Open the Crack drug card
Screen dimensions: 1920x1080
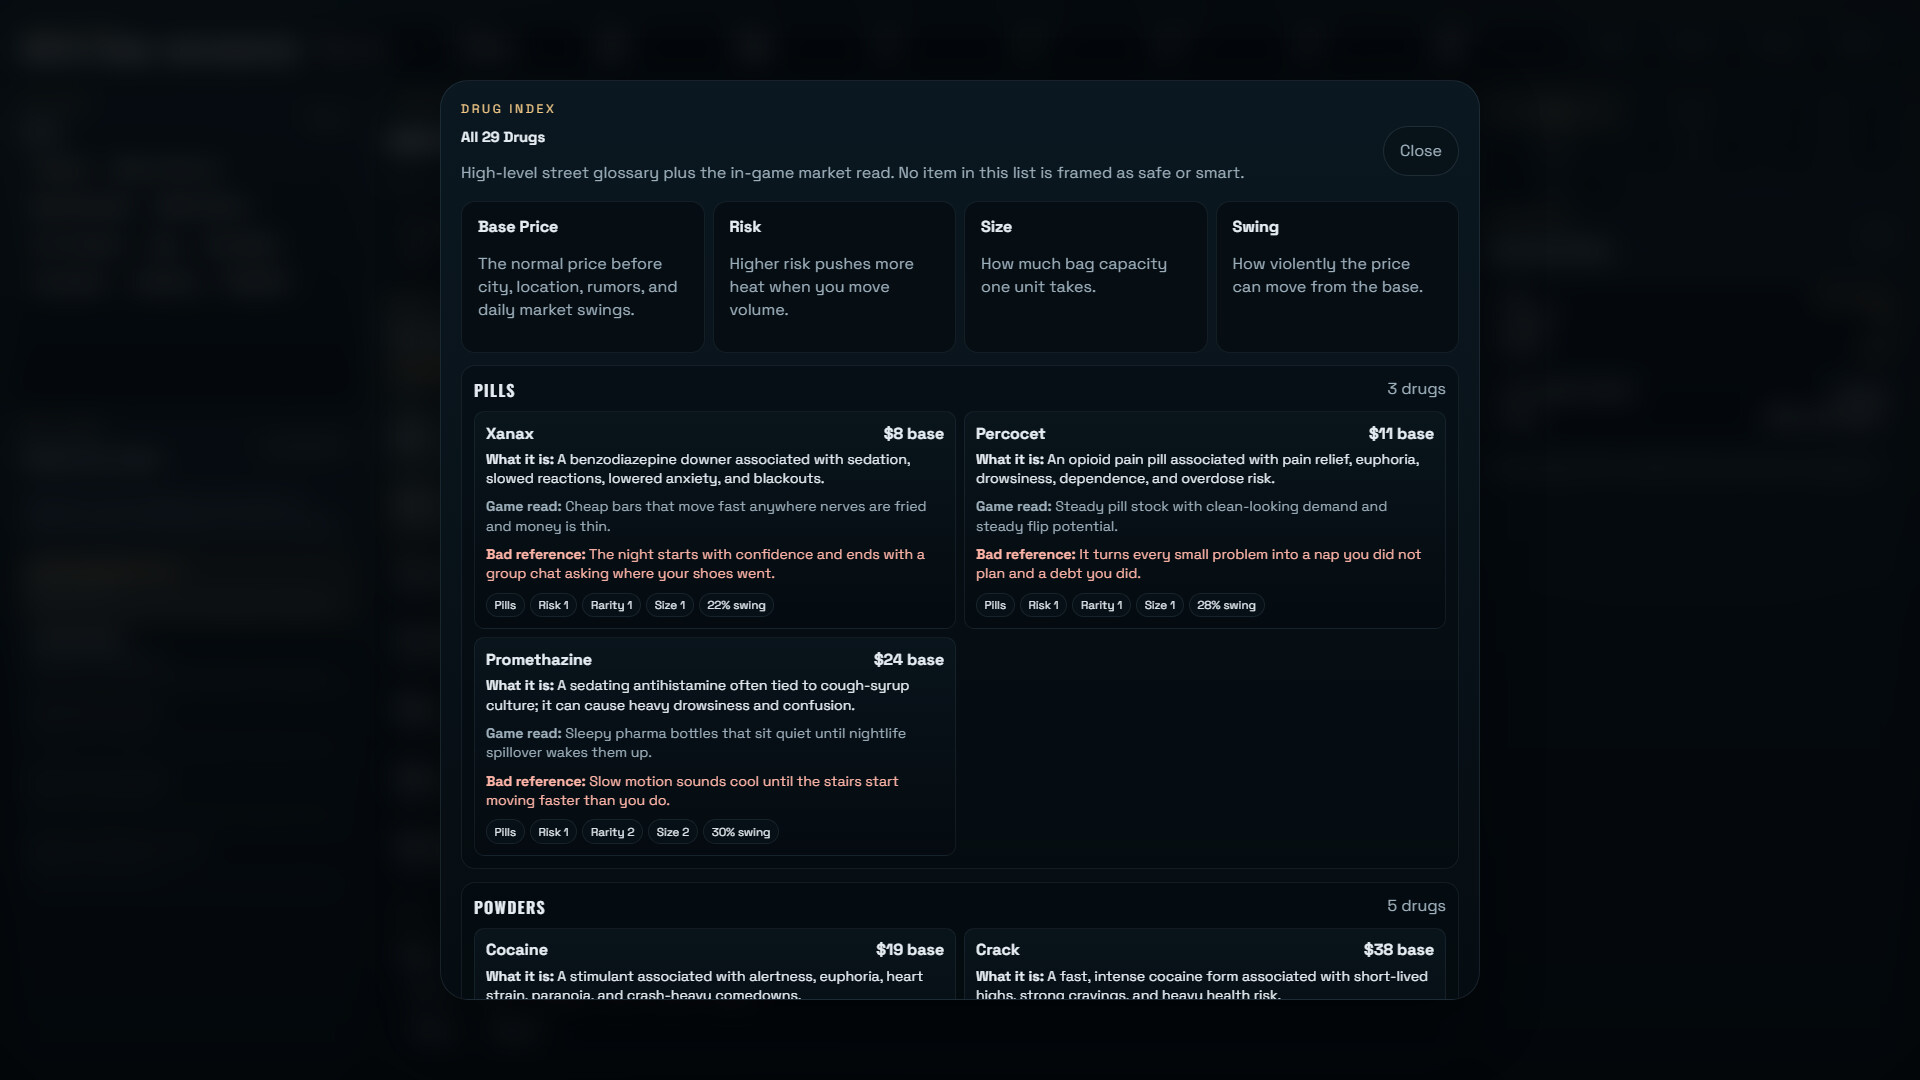(1204, 964)
